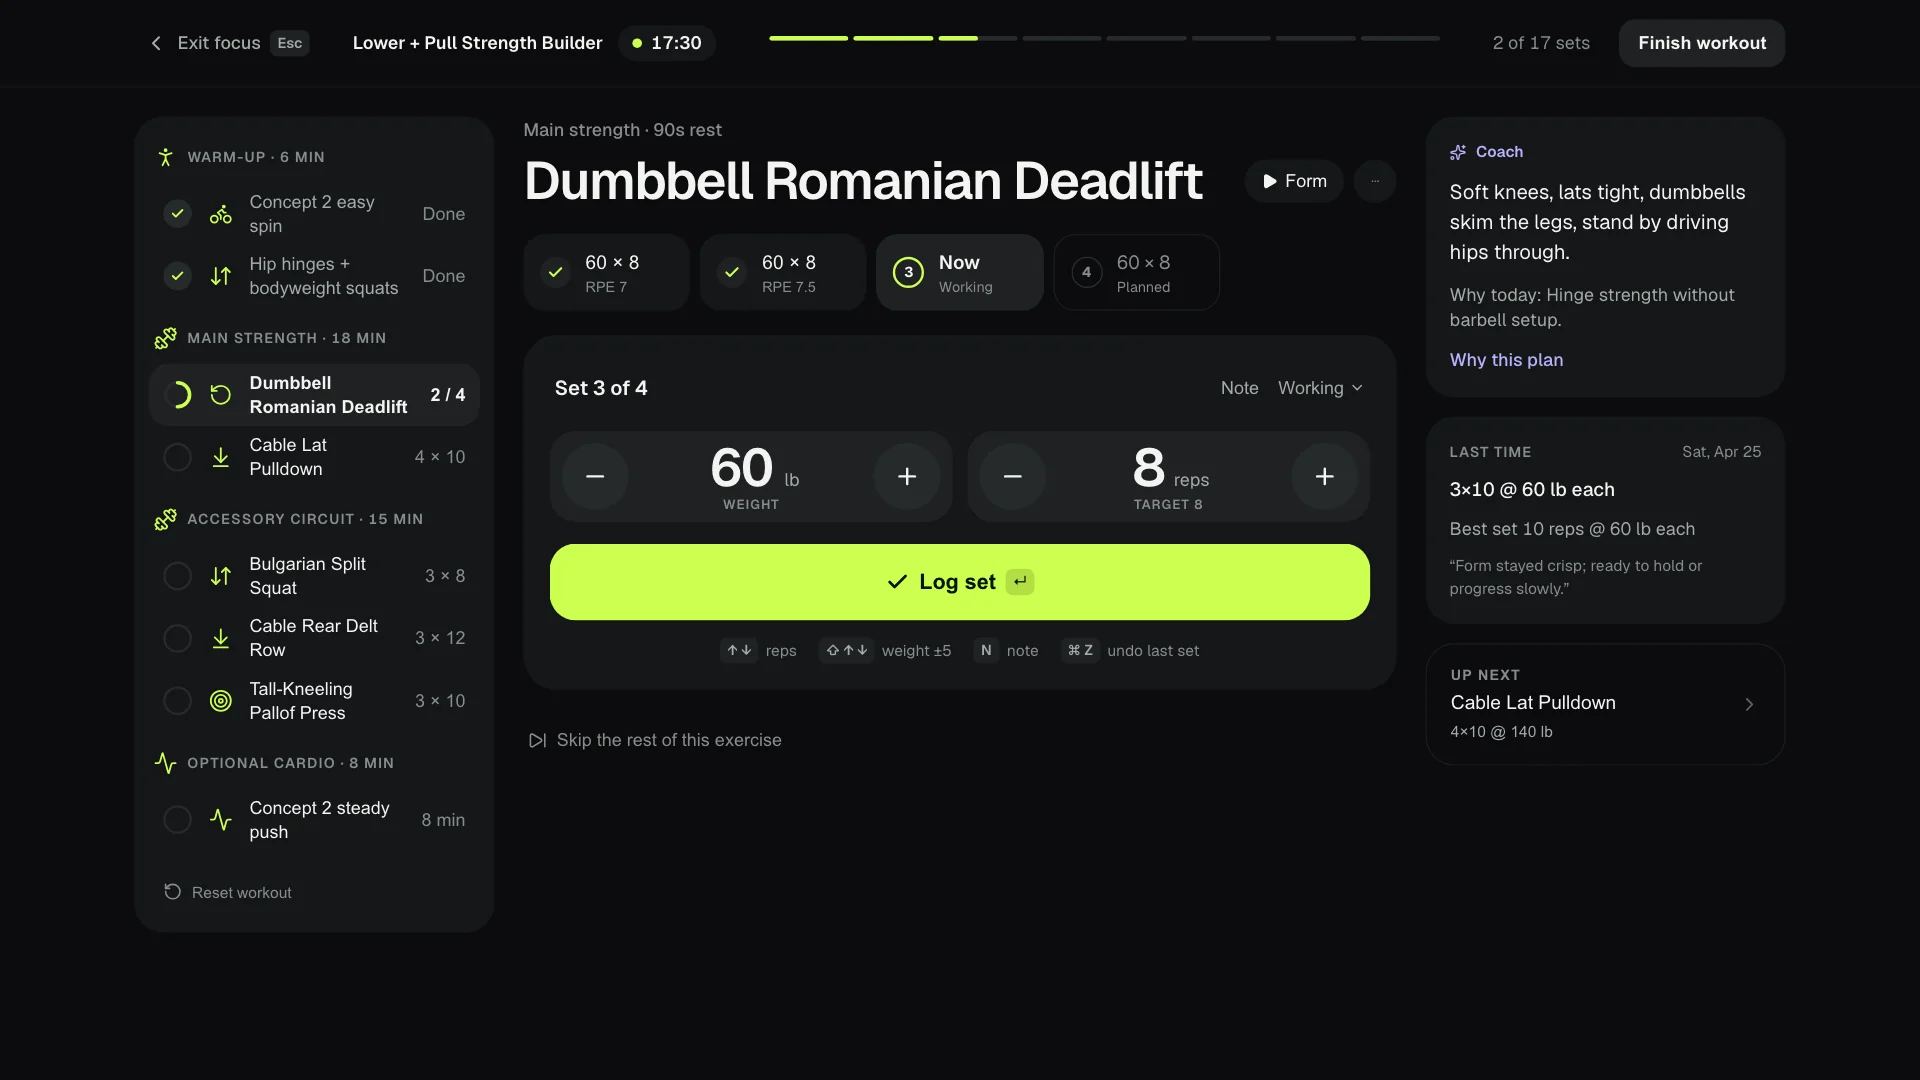1920x1080 pixels.
Task: Click the up-down arrows icon for Bulgarian Split Squat
Action: tap(221, 576)
